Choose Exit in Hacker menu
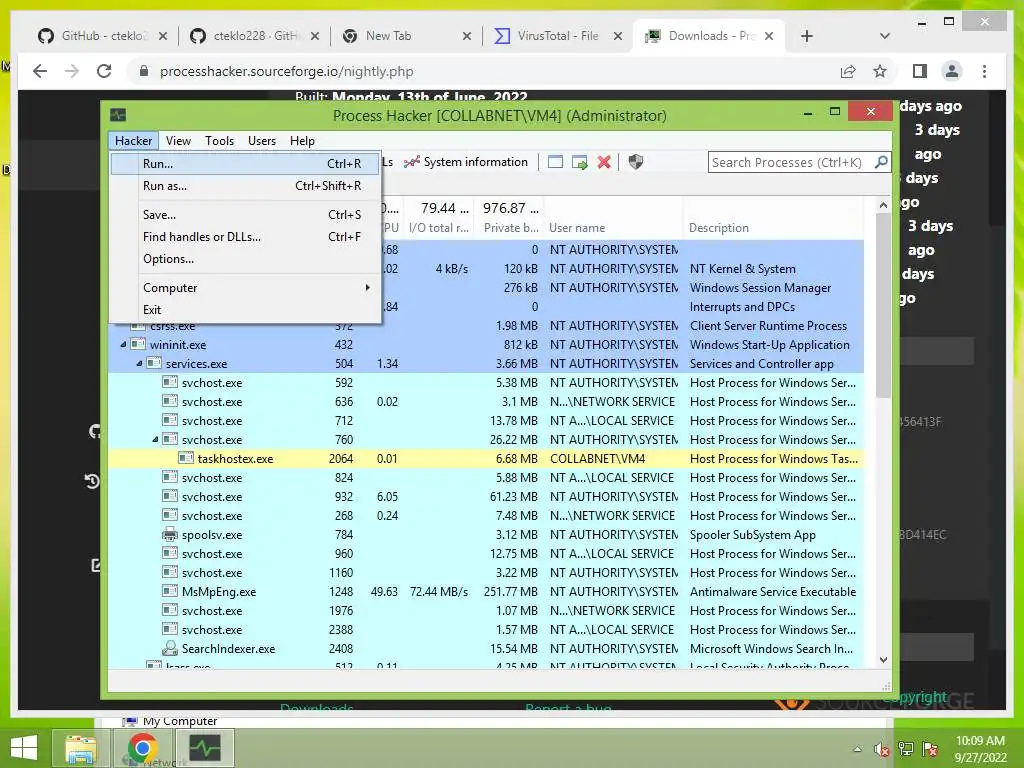This screenshot has width=1024, height=768. pos(245,310)
